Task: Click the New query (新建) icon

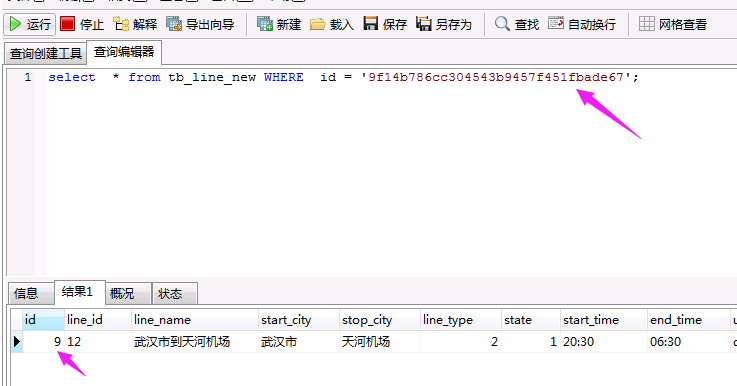Action: pyautogui.click(x=265, y=24)
